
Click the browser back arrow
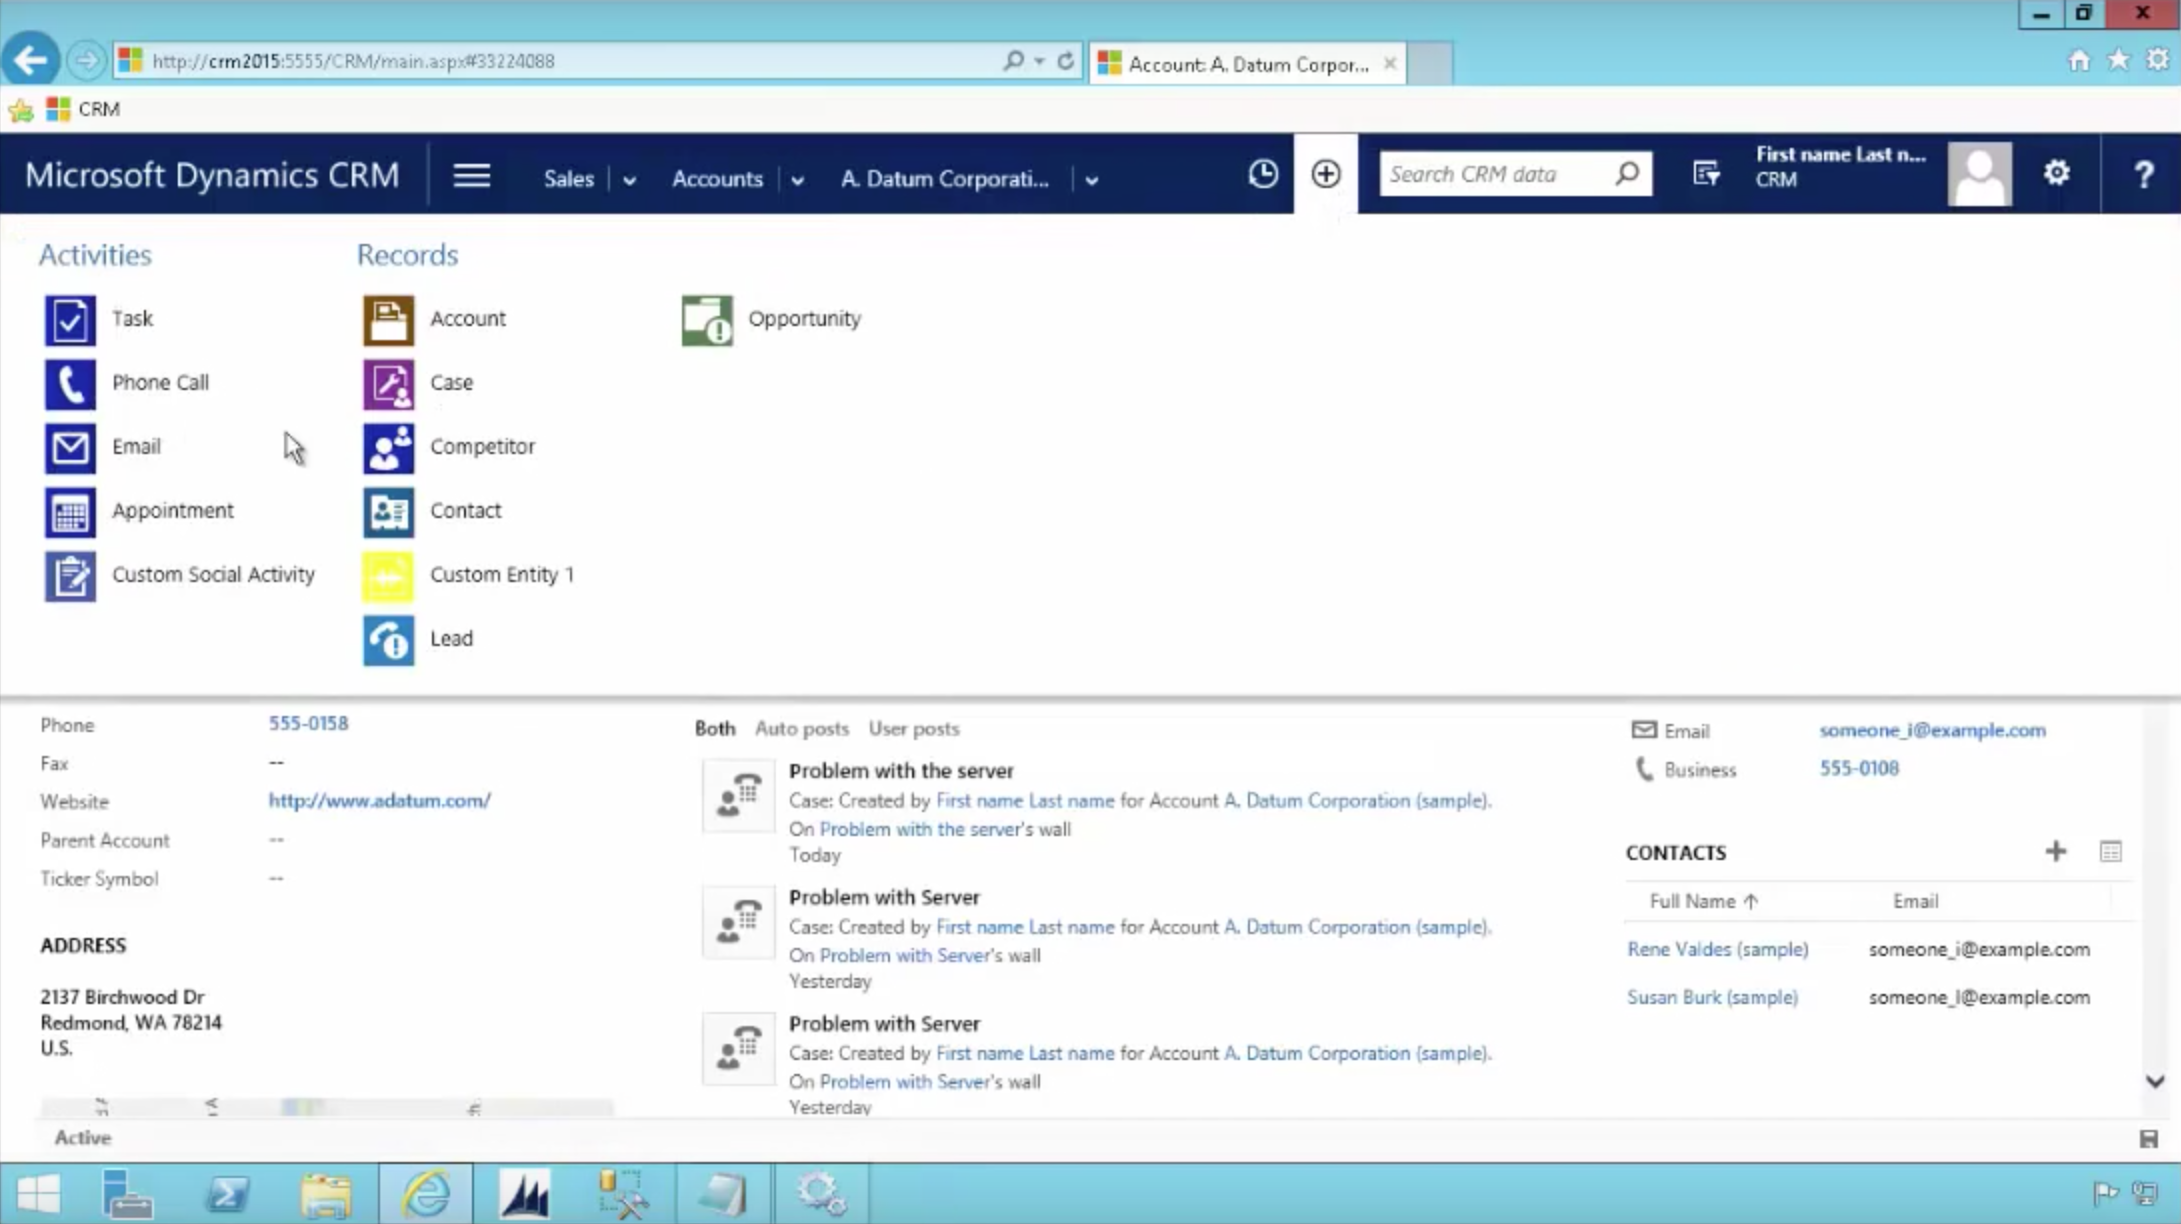(31, 60)
